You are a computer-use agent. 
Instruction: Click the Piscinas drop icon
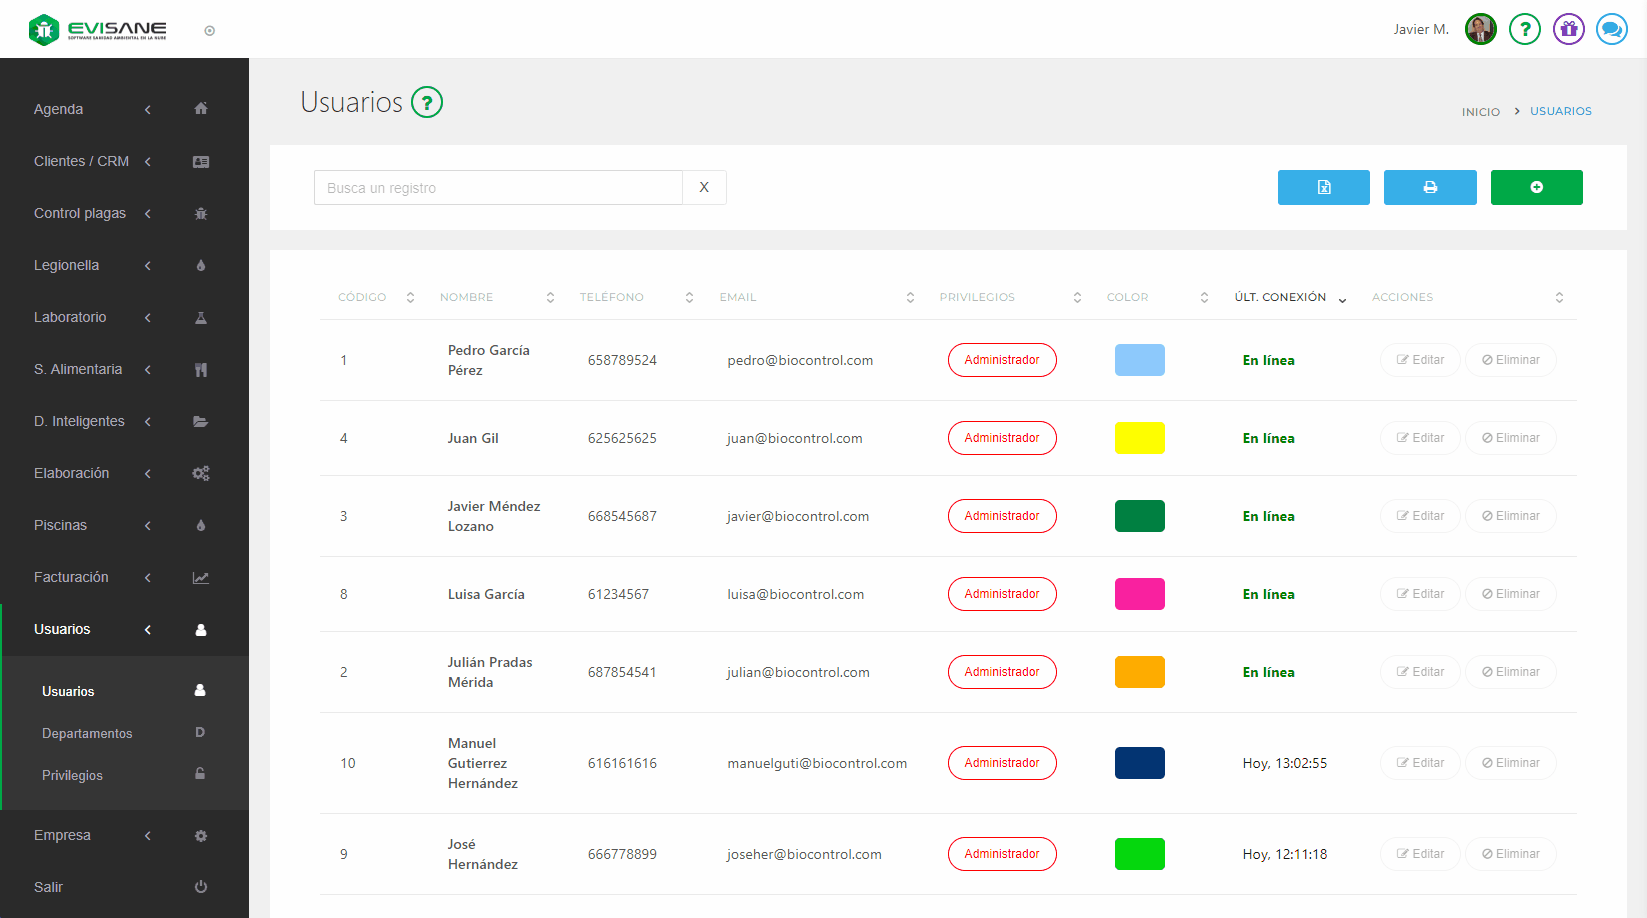point(201,525)
